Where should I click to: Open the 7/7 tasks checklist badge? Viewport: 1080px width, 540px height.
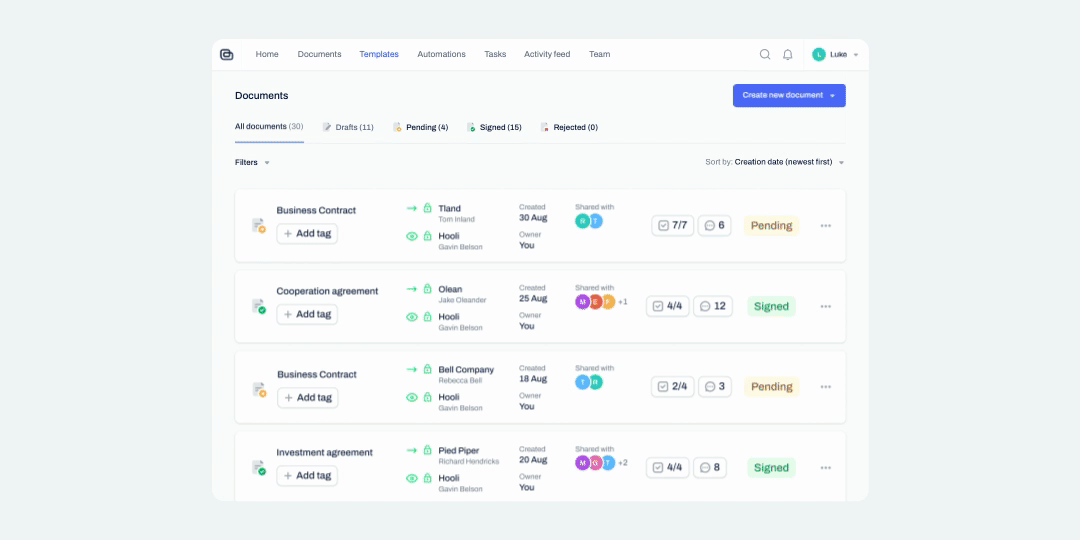point(673,225)
